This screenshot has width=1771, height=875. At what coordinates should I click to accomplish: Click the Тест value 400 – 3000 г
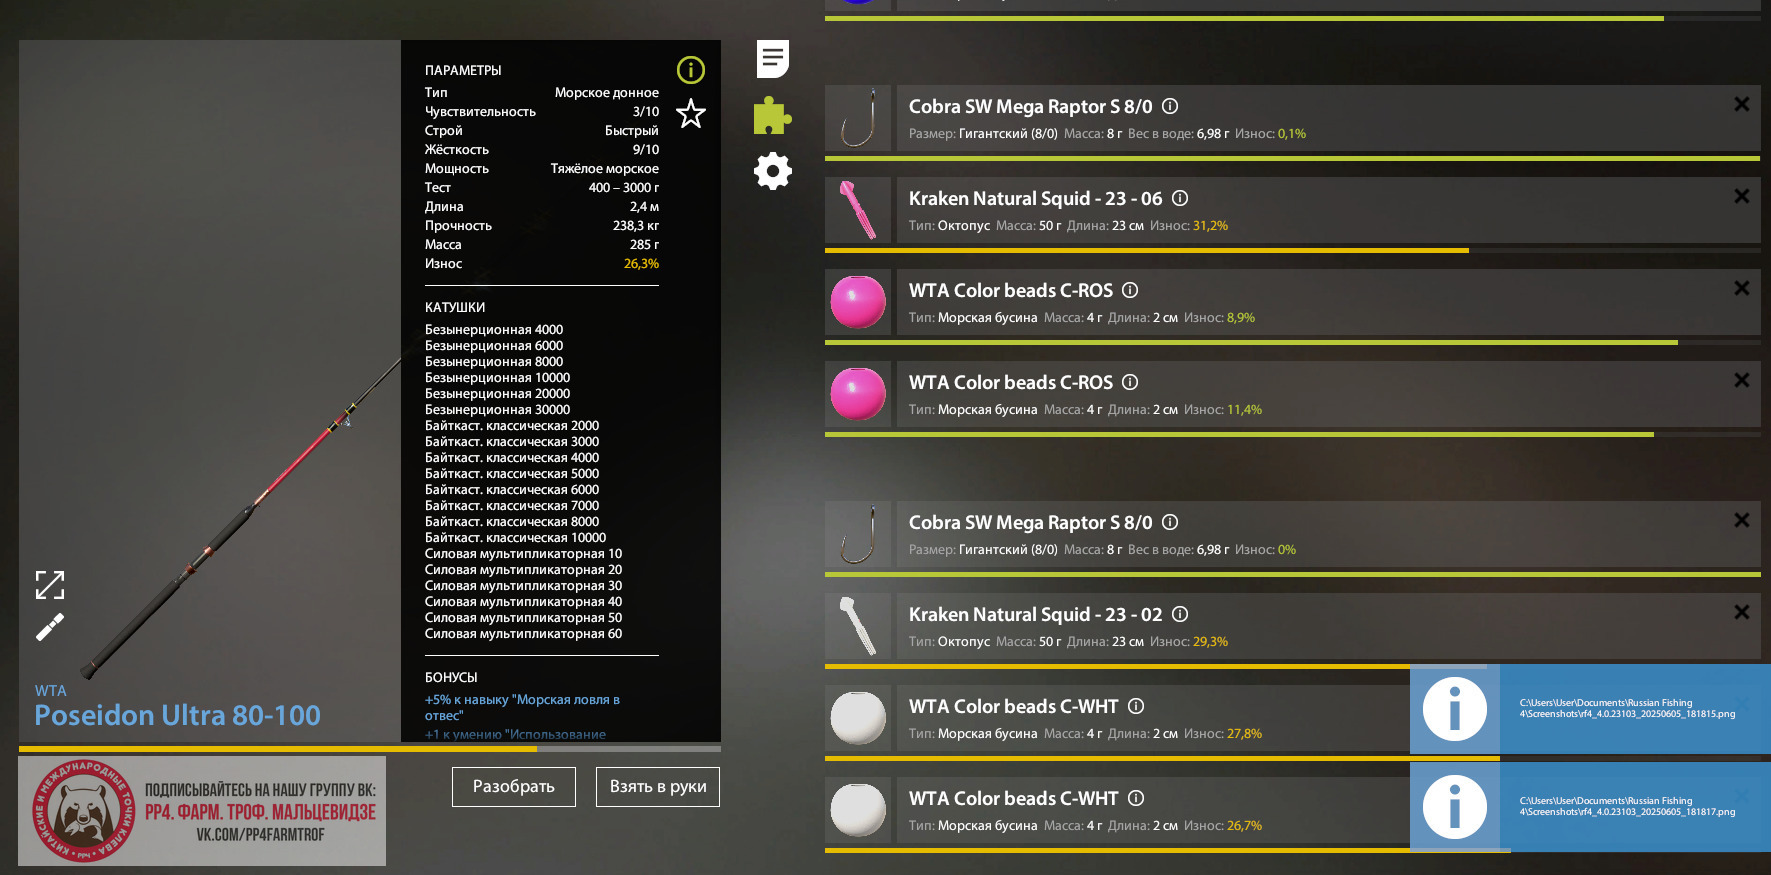point(624,188)
